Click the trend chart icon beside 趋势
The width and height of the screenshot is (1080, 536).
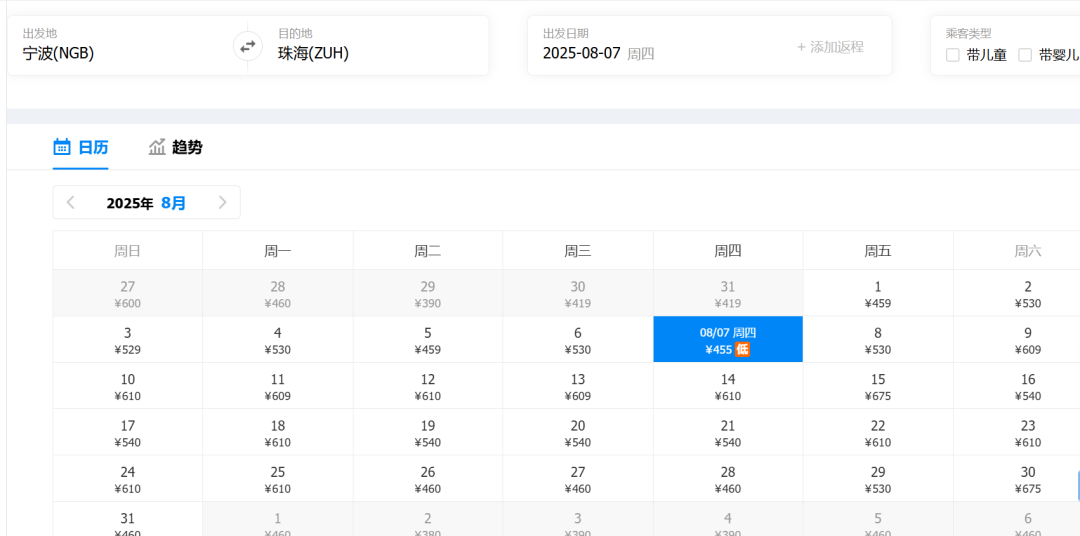[157, 147]
